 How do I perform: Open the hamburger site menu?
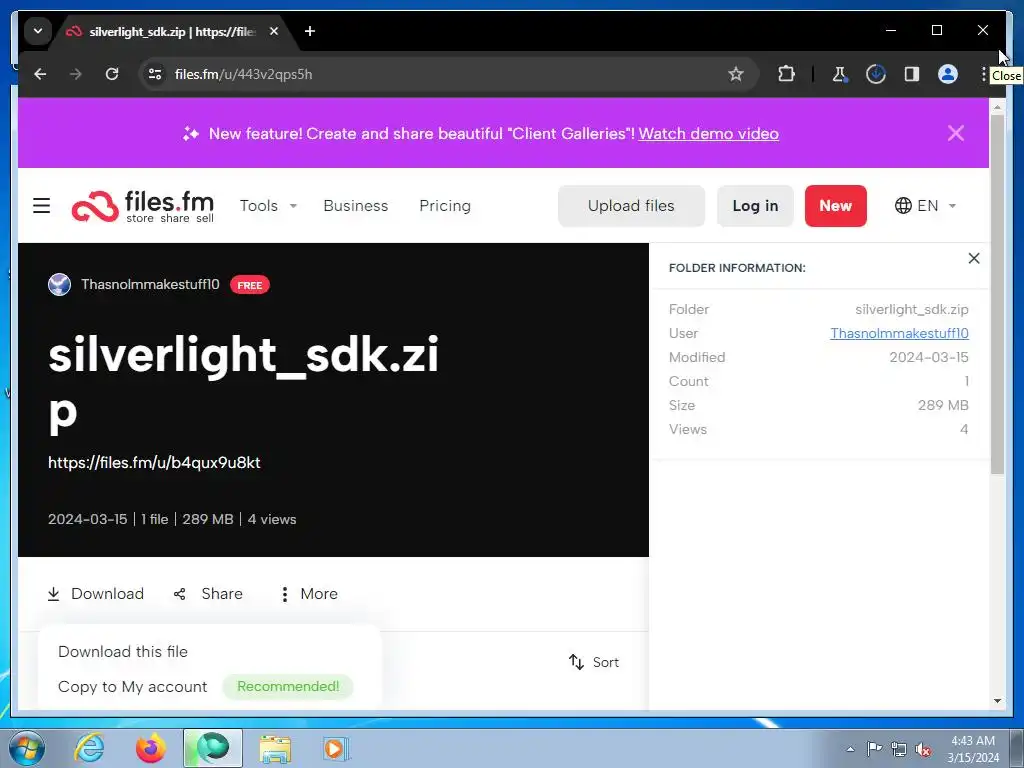click(x=42, y=206)
